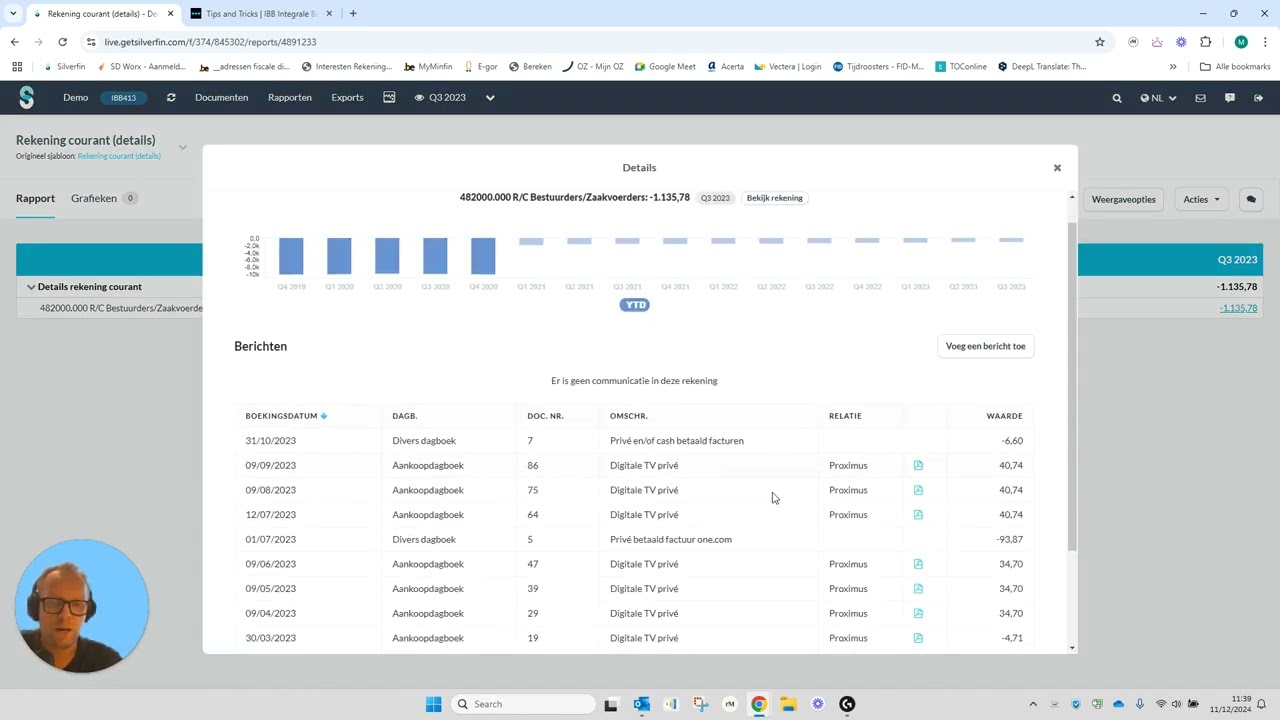Open the Documenten menu
Image resolution: width=1280 pixels, height=720 pixels.
(221, 98)
